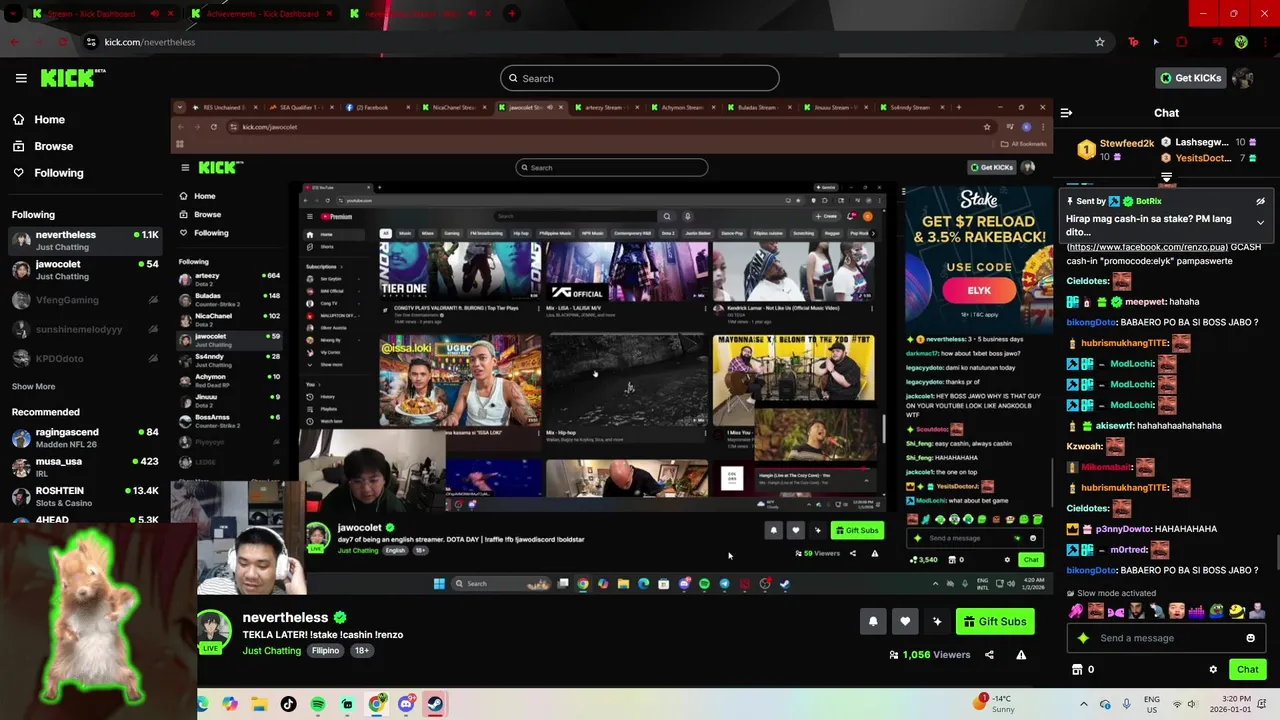
Task: Select jawocolet channel with 54 viewers
Action: point(85,270)
